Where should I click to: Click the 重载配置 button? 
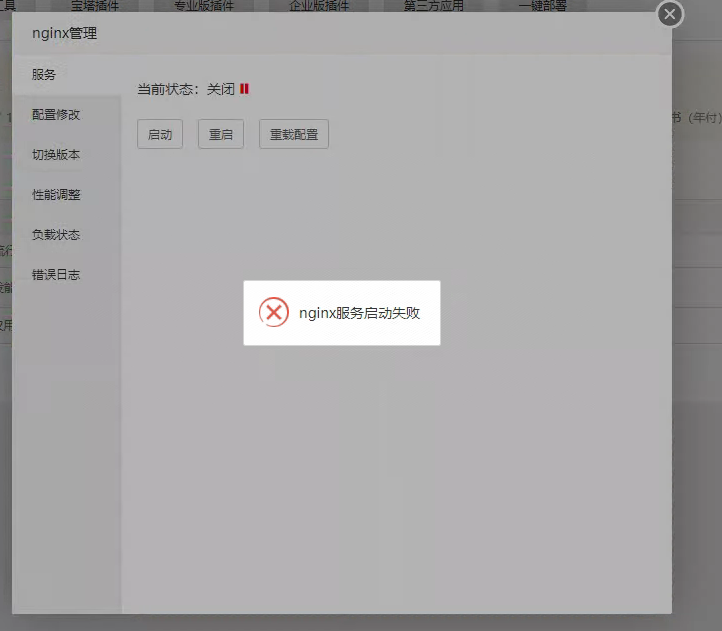[294, 134]
